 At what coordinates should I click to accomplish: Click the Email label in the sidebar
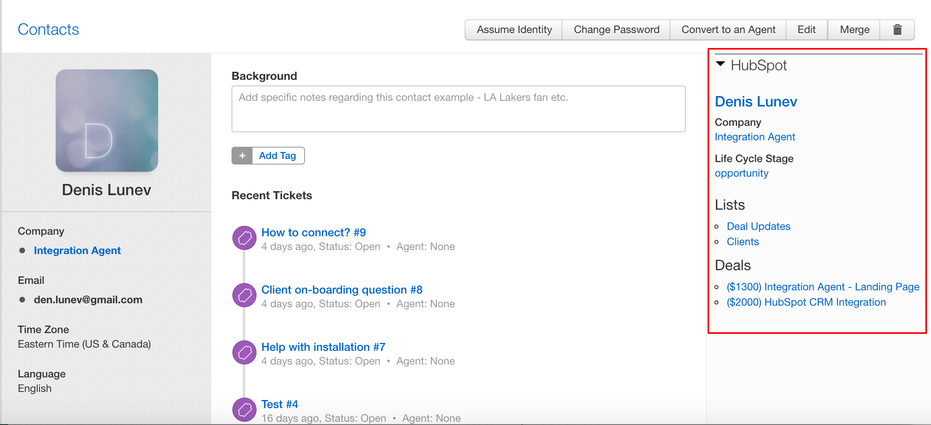pyautogui.click(x=31, y=280)
